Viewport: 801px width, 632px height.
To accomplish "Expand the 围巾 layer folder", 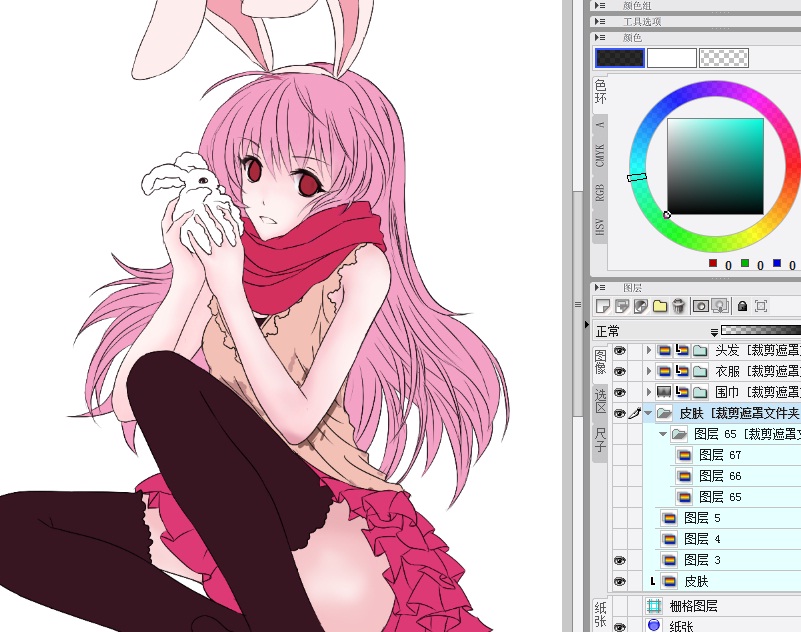I will click(649, 392).
